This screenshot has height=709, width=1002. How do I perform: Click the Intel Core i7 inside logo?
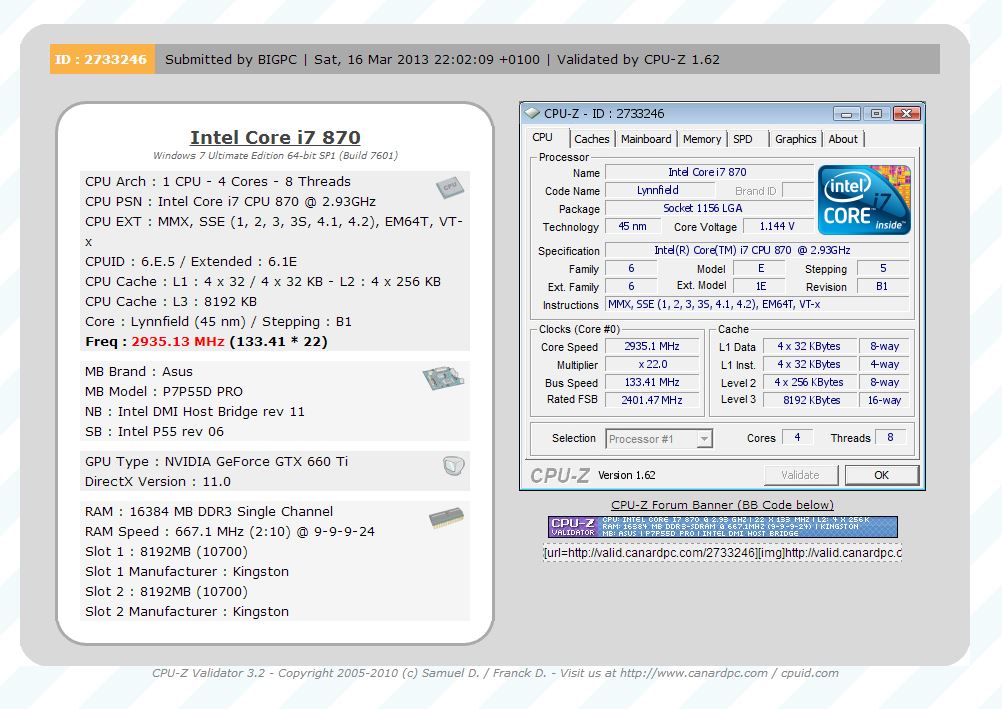(864, 199)
